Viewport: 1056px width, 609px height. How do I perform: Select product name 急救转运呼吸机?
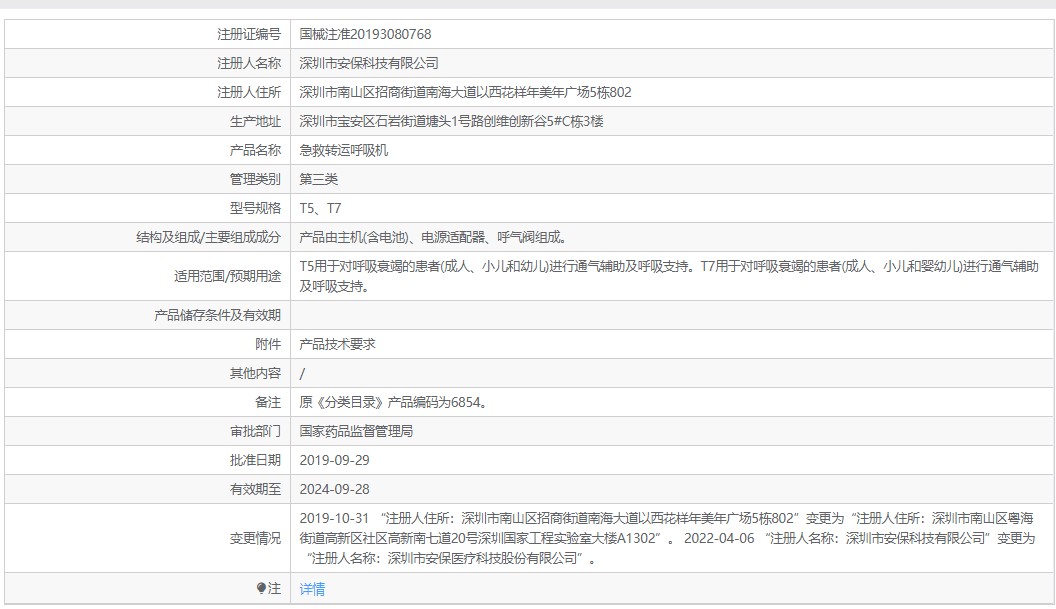click(343, 150)
